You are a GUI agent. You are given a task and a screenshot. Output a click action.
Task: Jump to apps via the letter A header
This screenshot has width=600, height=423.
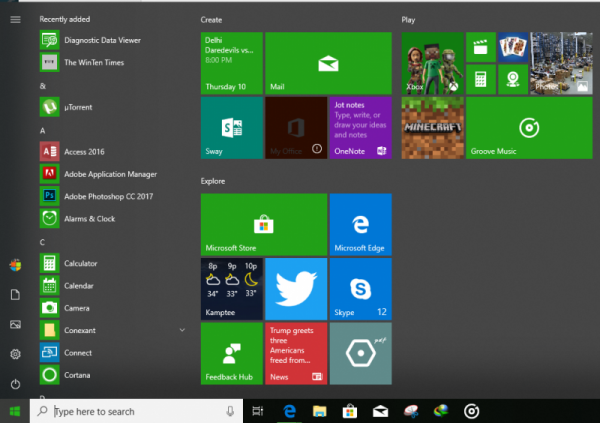tap(43, 131)
